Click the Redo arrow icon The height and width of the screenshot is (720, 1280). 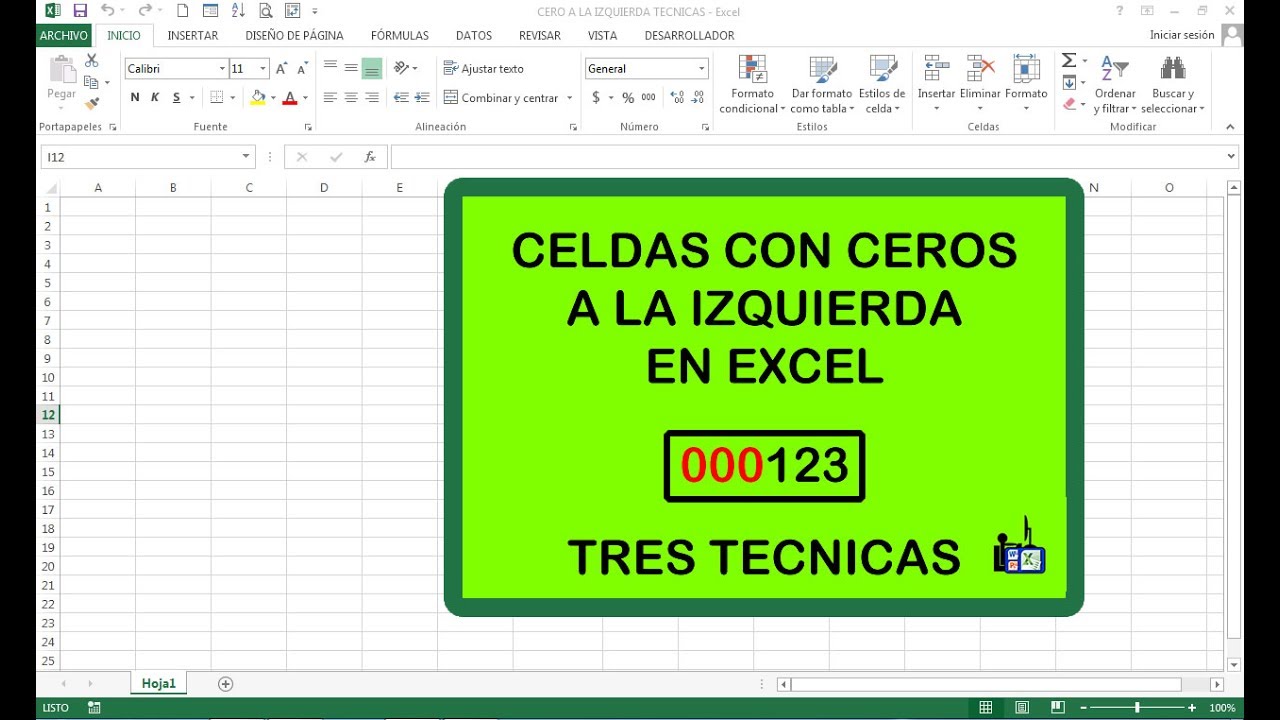tap(145, 11)
